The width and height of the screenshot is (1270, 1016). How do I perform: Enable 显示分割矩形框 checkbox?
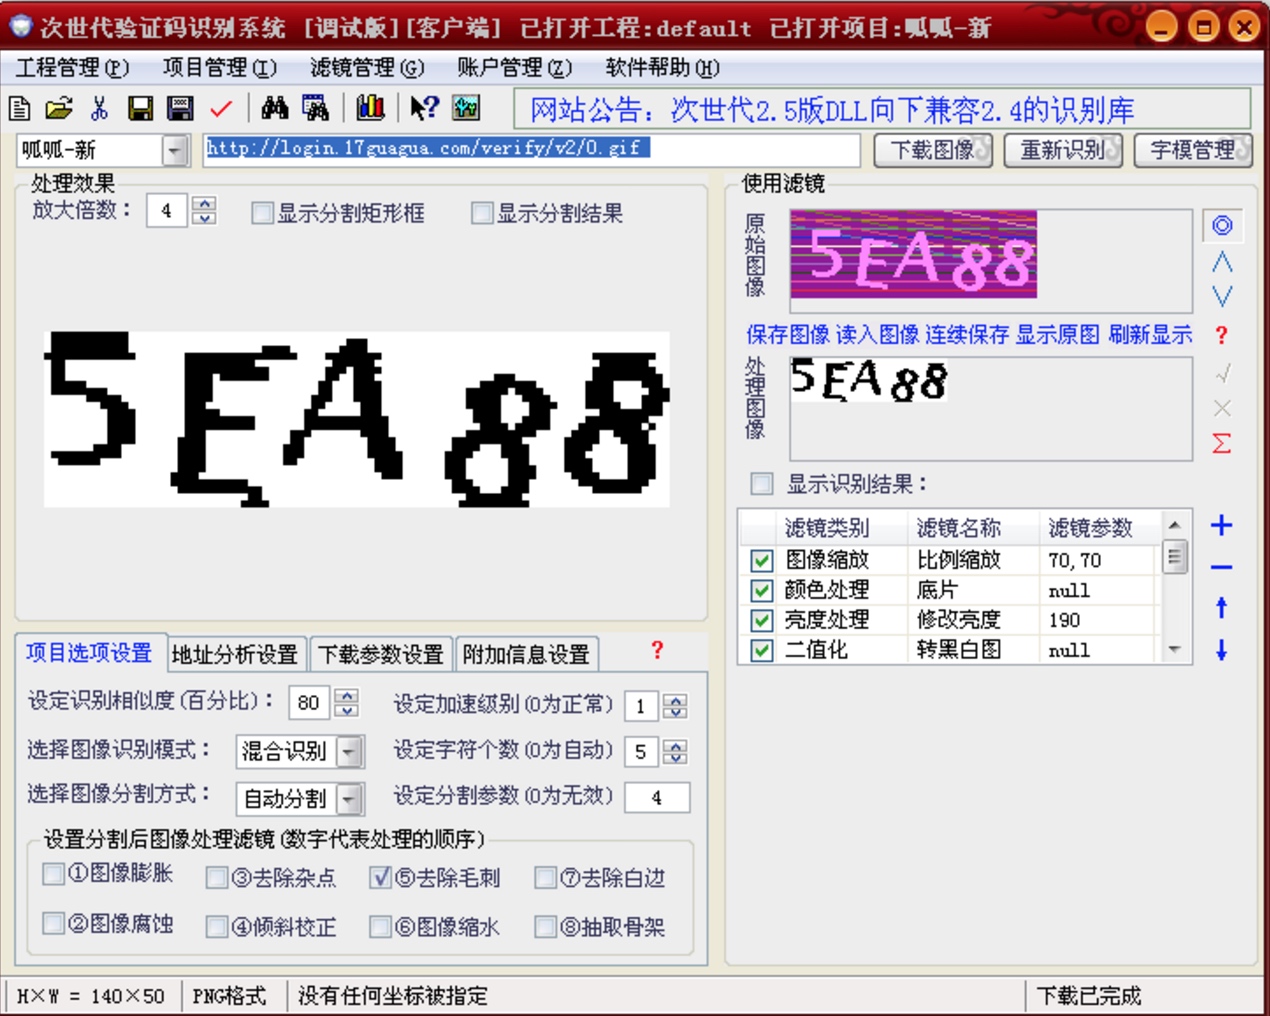[263, 213]
